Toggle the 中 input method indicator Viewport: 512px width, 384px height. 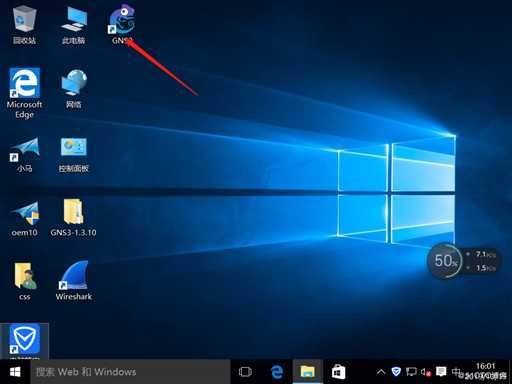455,371
